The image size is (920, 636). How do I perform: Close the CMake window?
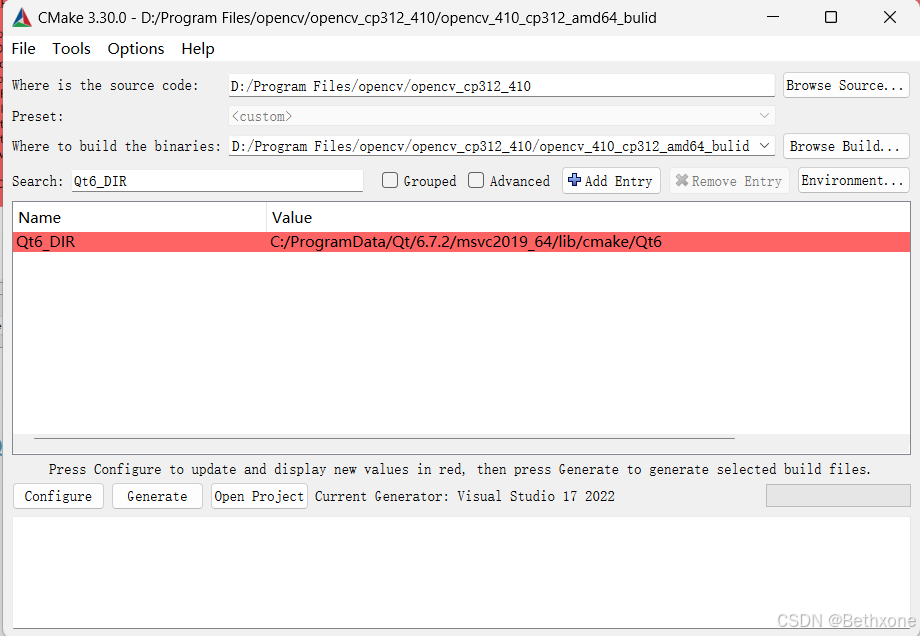pos(889,17)
